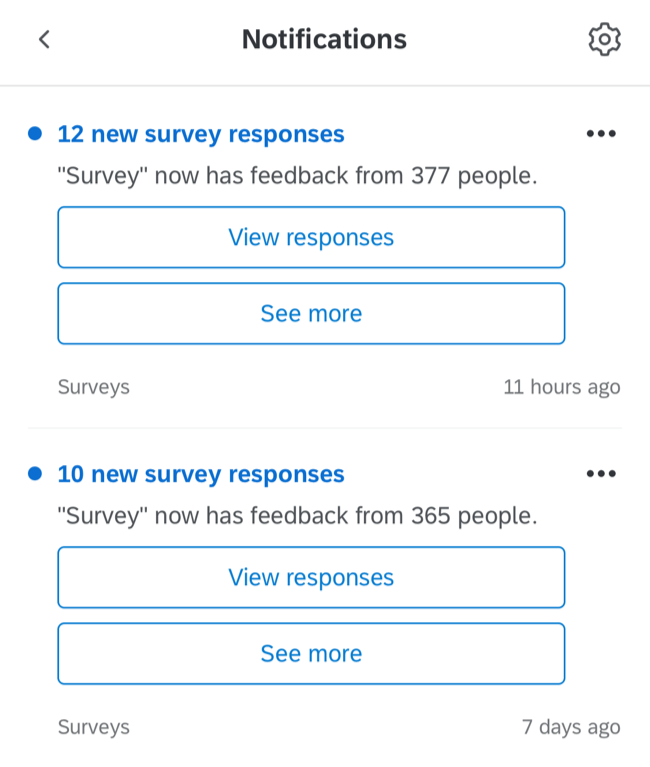Image resolution: width=650 pixels, height=767 pixels.
Task: Expand See more under the 365 people notification
Action: 311,654
